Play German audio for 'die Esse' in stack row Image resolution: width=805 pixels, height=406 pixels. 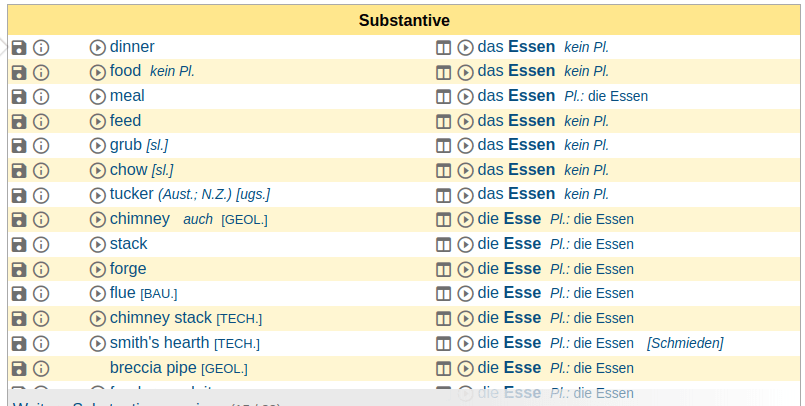click(x=465, y=244)
